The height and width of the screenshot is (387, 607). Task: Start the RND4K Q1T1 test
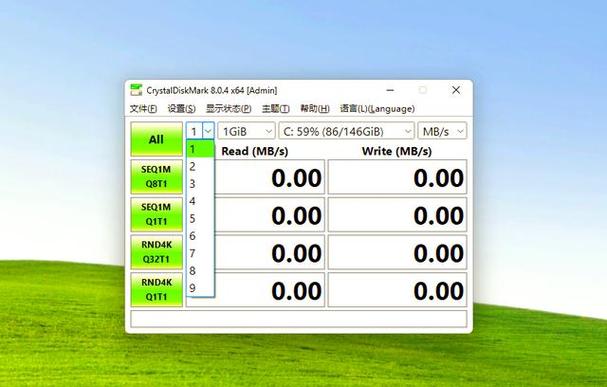[x=156, y=289]
